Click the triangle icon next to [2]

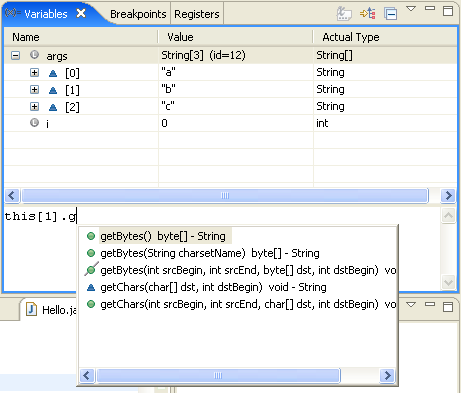53,107
